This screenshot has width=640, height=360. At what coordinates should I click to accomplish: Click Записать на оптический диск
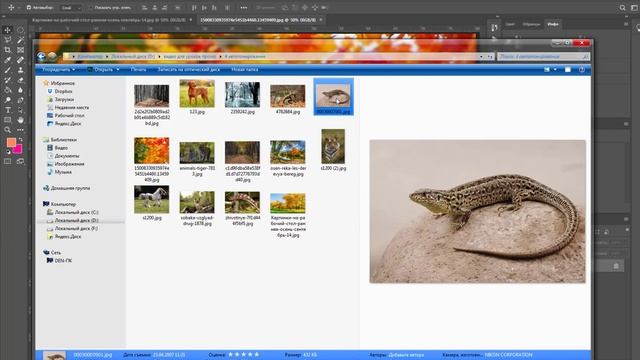[x=189, y=70]
